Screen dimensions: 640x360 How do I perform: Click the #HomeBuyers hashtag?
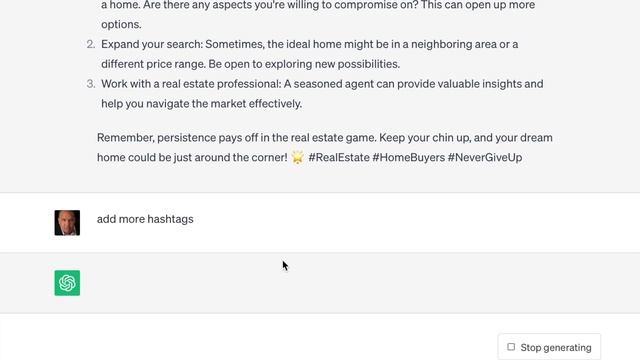[409, 158]
